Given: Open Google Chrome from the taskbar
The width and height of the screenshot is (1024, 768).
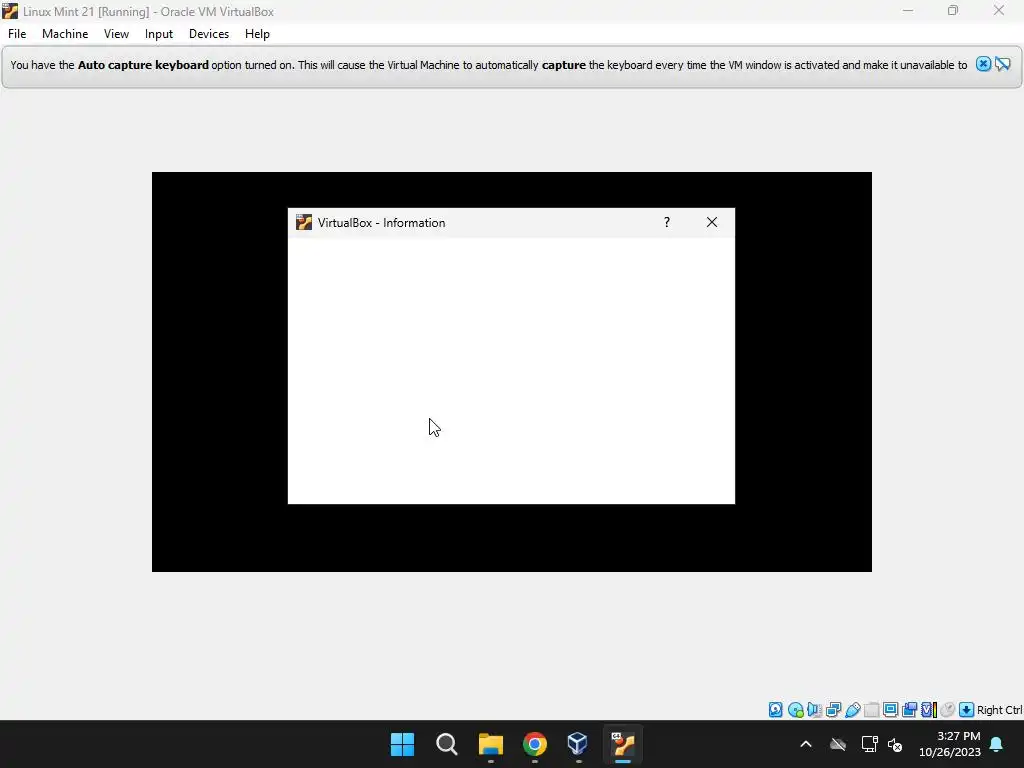Looking at the screenshot, I should pyautogui.click(x=534, y=744).
